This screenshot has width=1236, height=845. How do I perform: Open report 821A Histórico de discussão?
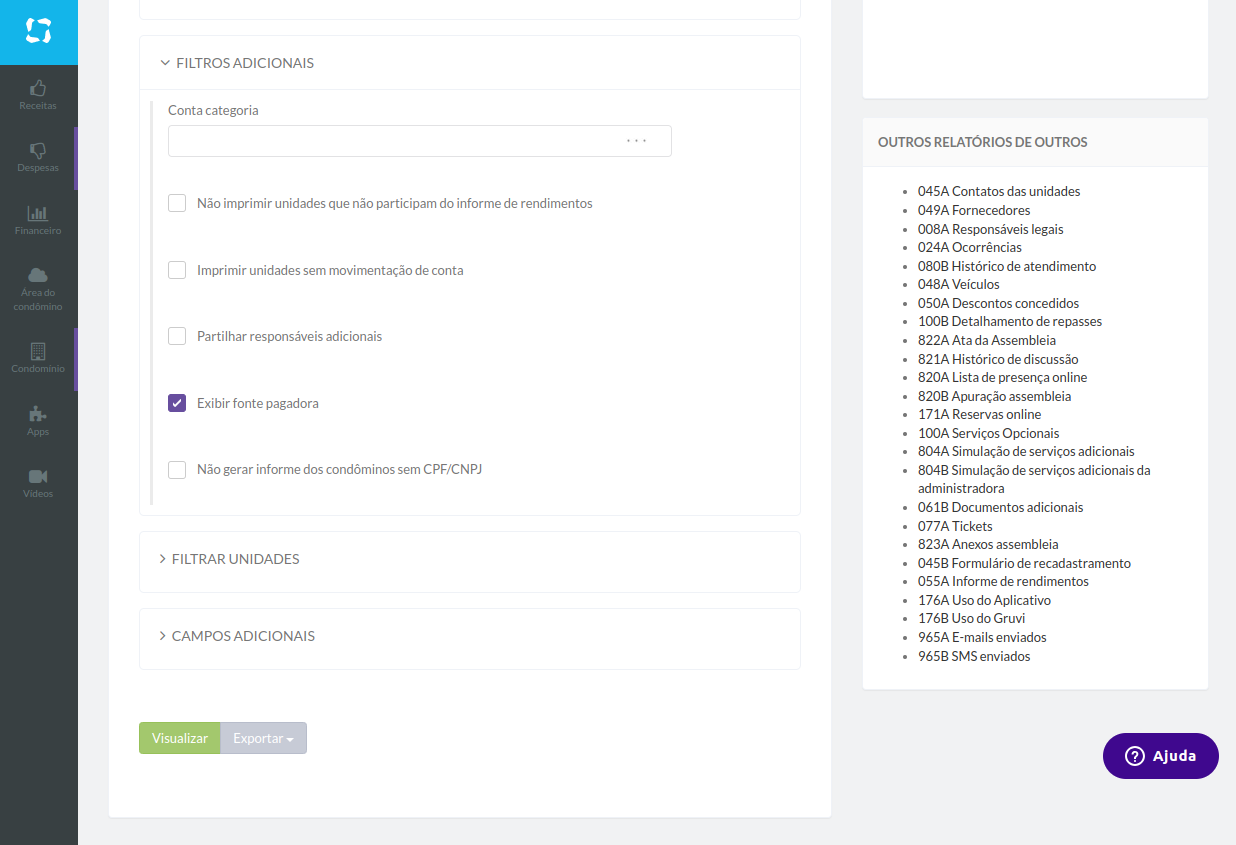pyautogui.click(x=998, y=359)
